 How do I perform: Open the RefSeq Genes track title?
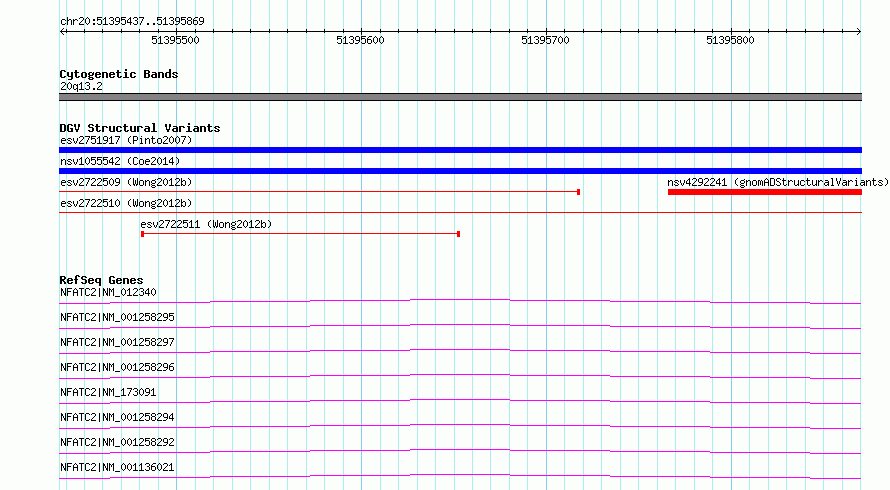click(x=101, y=280)
